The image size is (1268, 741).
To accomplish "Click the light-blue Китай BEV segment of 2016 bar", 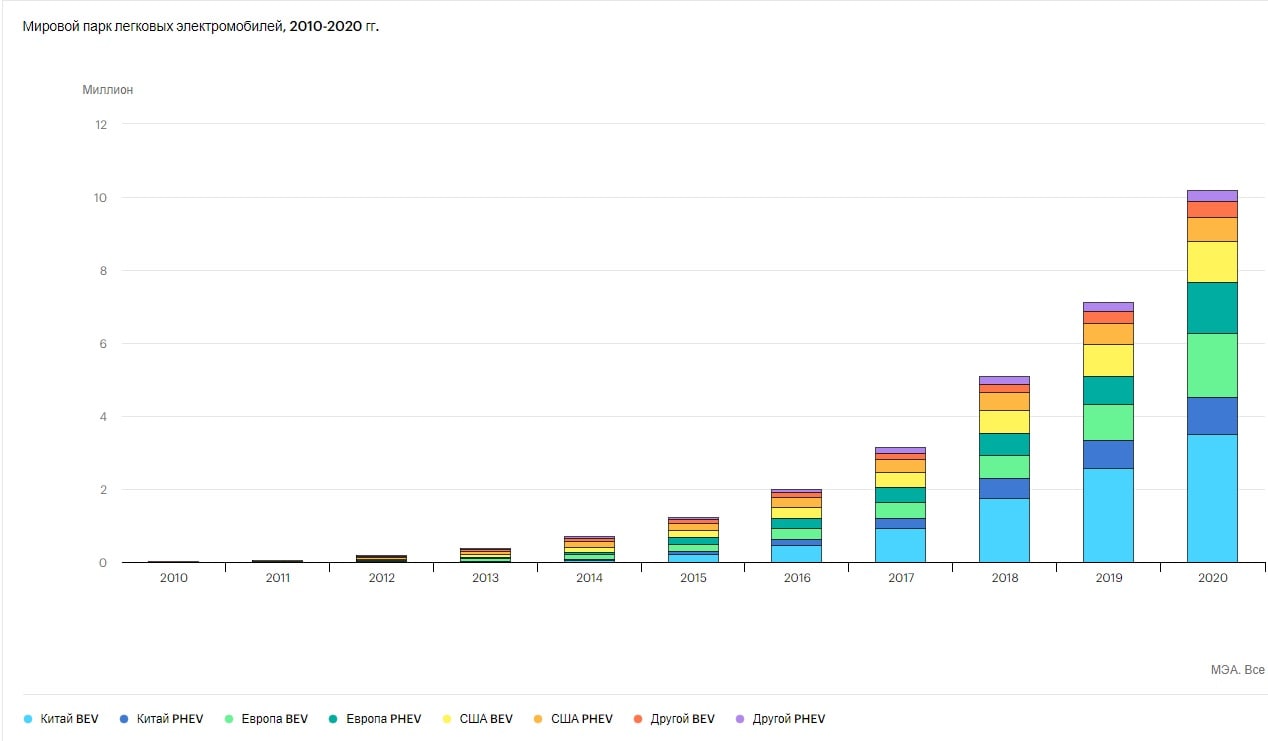I will 796,553.
